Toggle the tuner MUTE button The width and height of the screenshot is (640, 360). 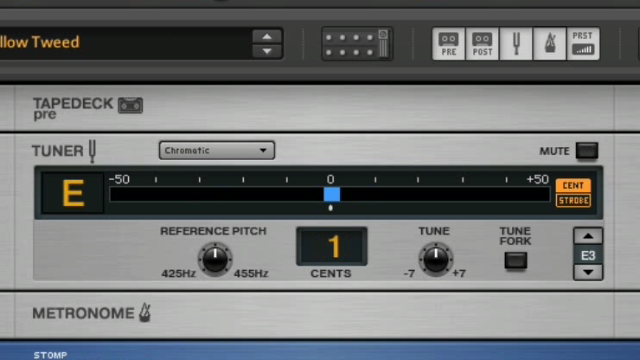click(x=587, y=151)
